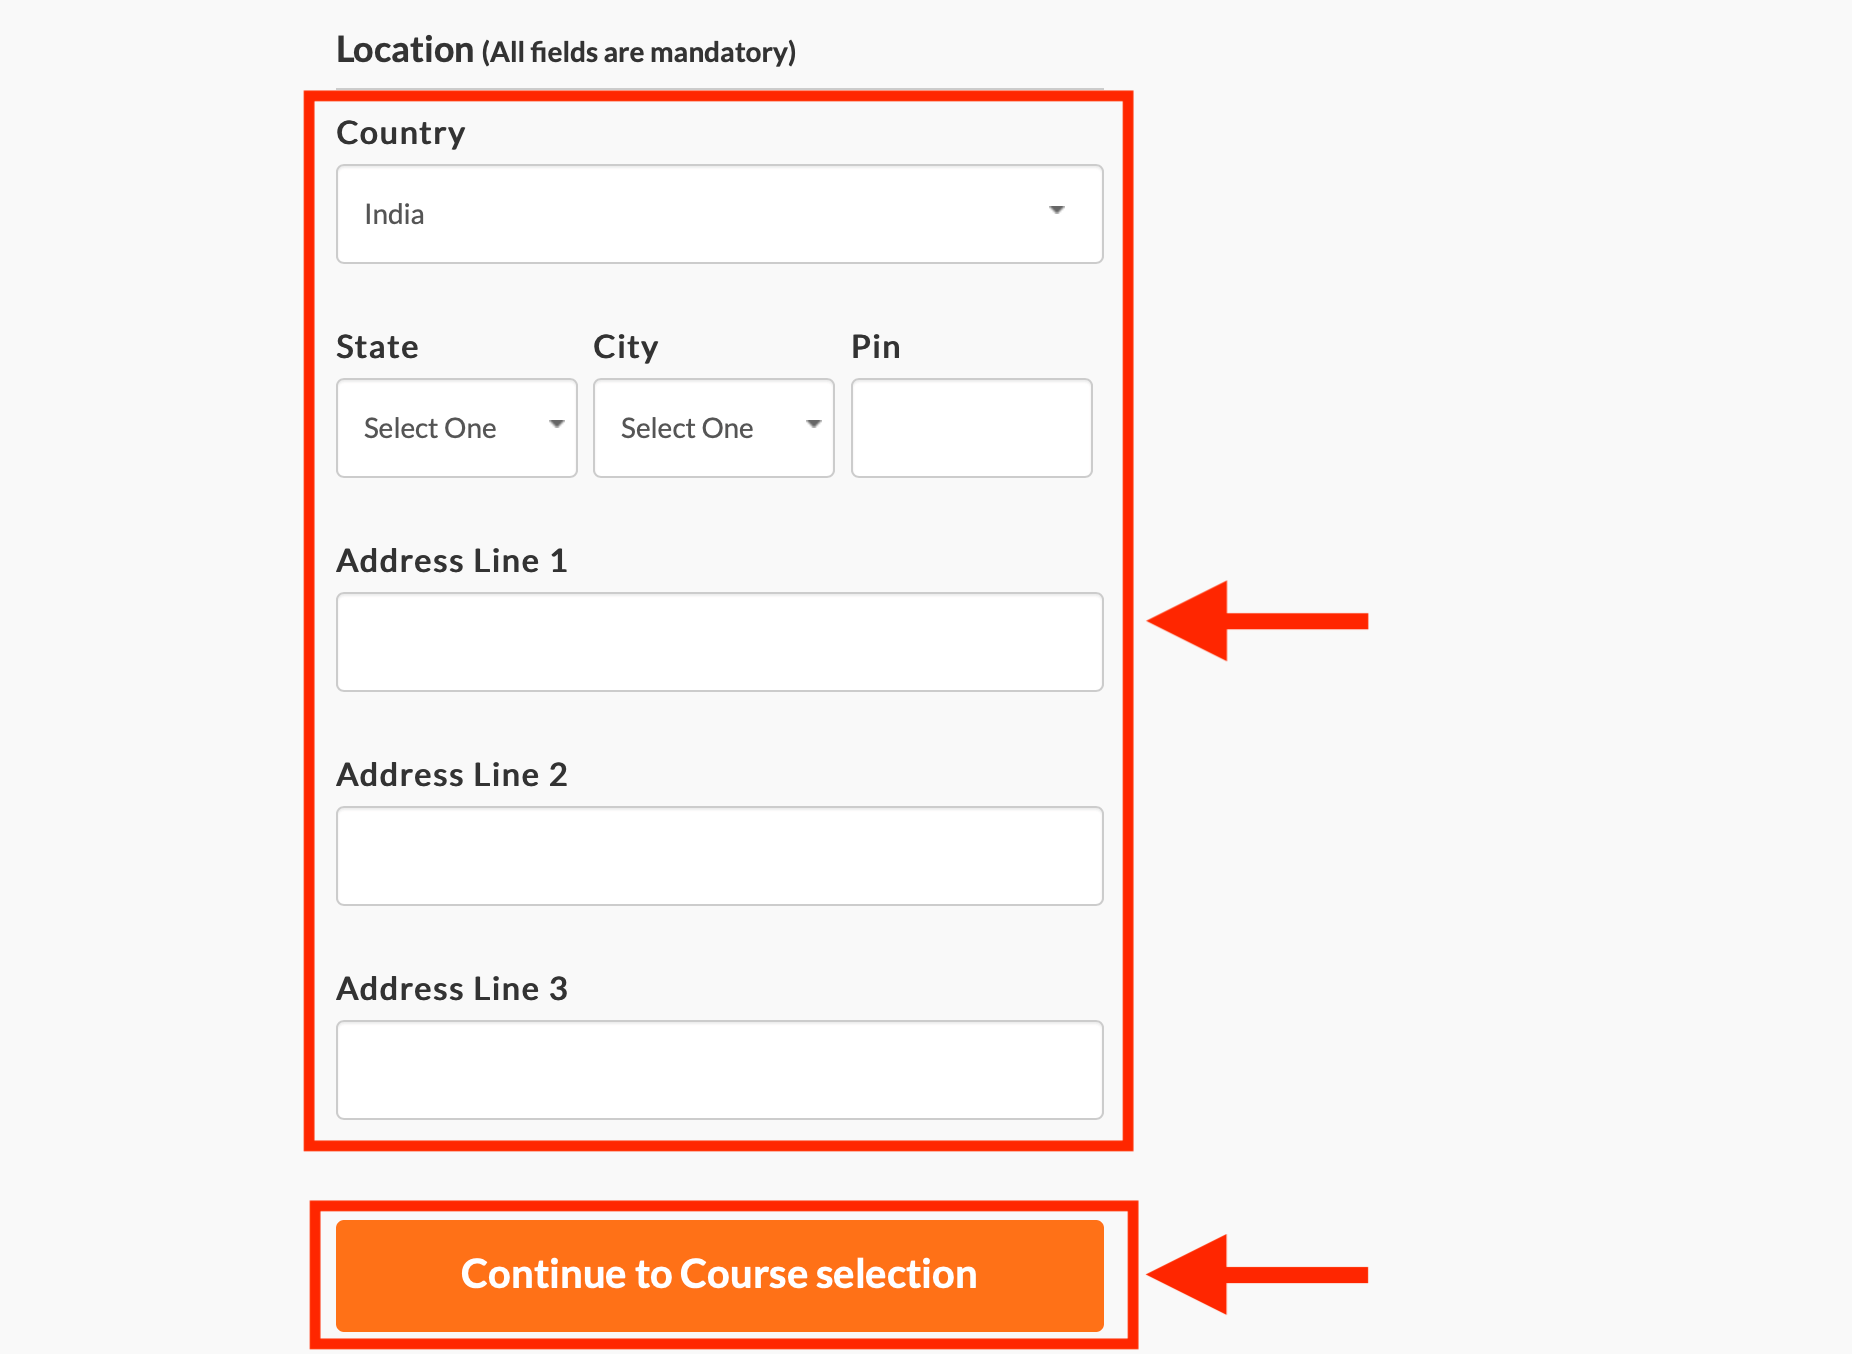The height and width of the screenshot is (1354, 1852).
Task: Open the City Select One dropdown
Action: [713, 428]
